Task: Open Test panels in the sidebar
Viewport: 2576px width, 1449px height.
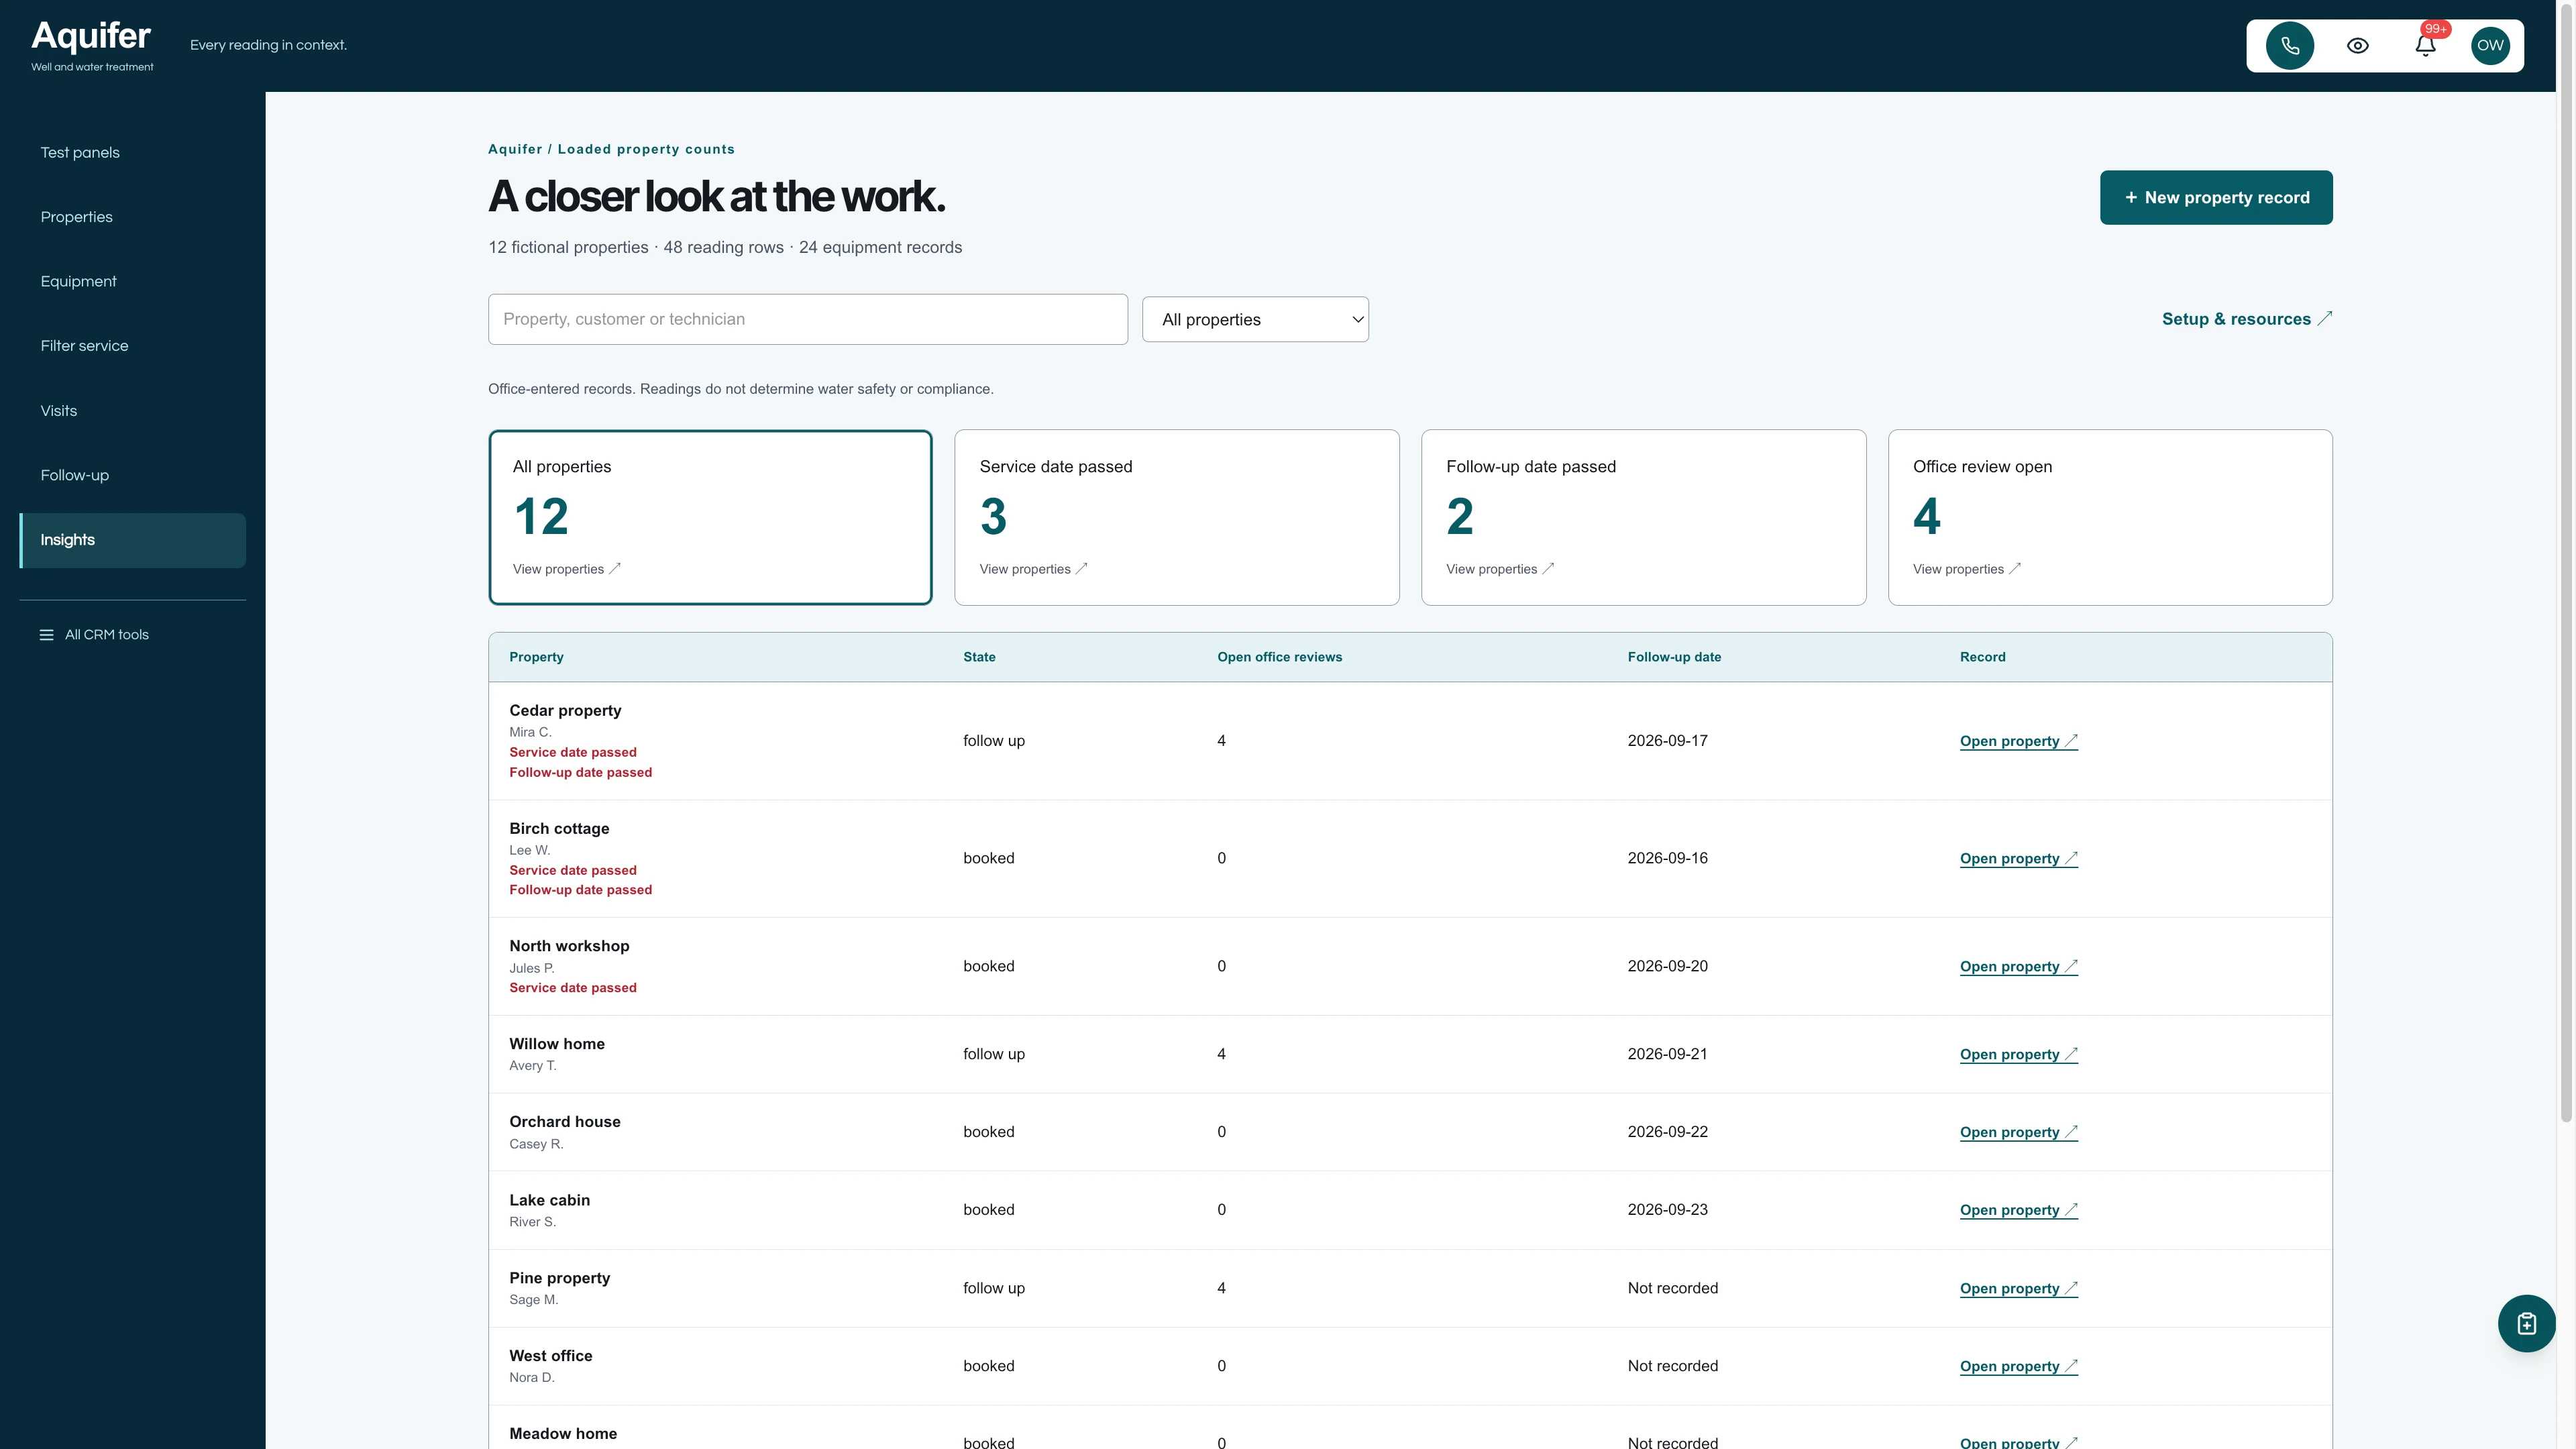Action: pyautogui.click(x=80, y=152)
